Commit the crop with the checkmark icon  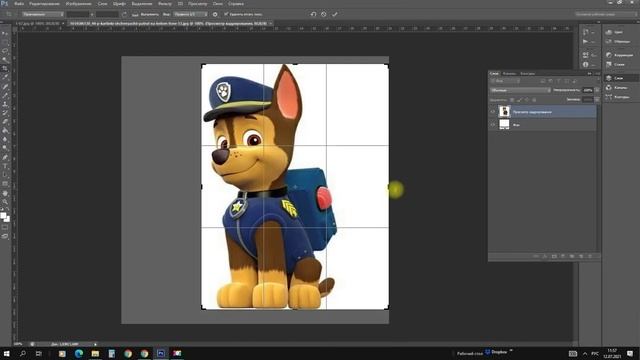click(x=335, y=14)
